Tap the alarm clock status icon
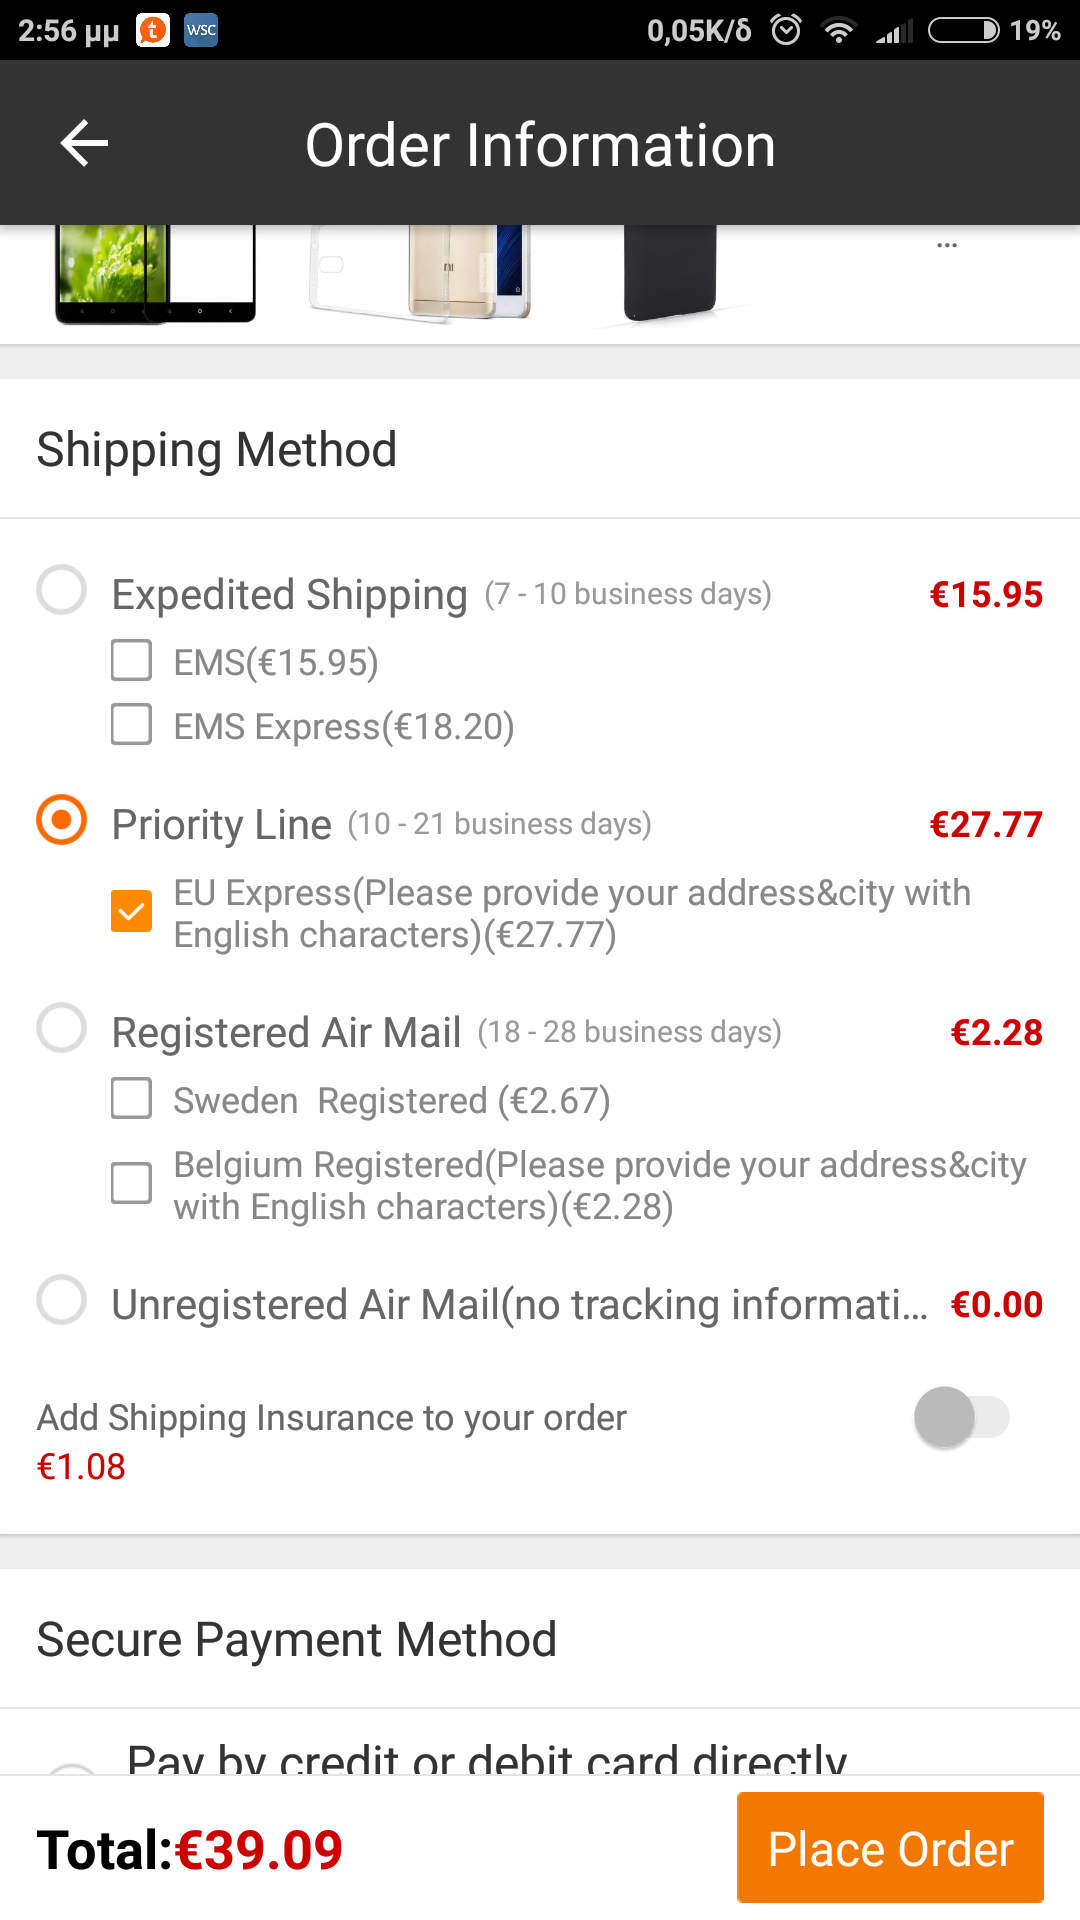The height and width of the screenshot is (1920, 1080). click(786, 30)
